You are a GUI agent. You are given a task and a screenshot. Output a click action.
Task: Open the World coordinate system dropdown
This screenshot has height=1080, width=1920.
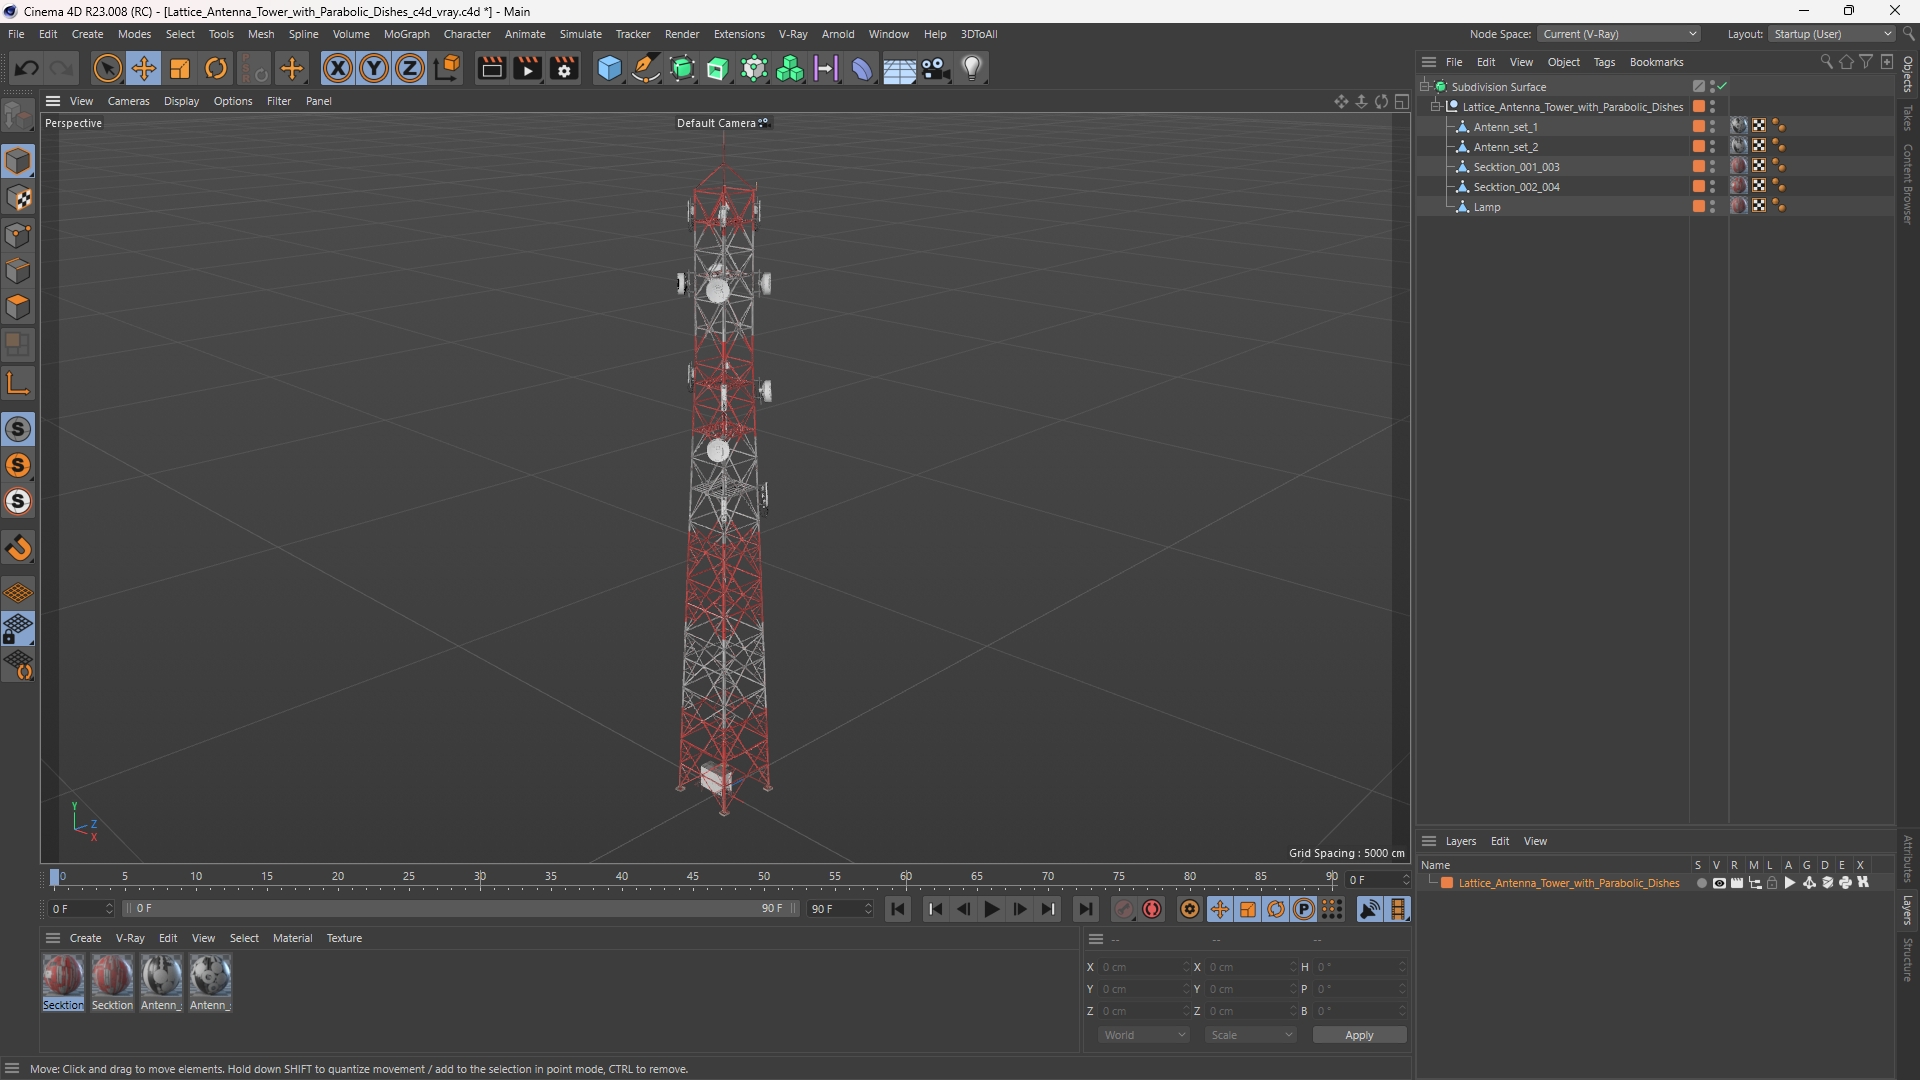[x=1143, y=1035]
